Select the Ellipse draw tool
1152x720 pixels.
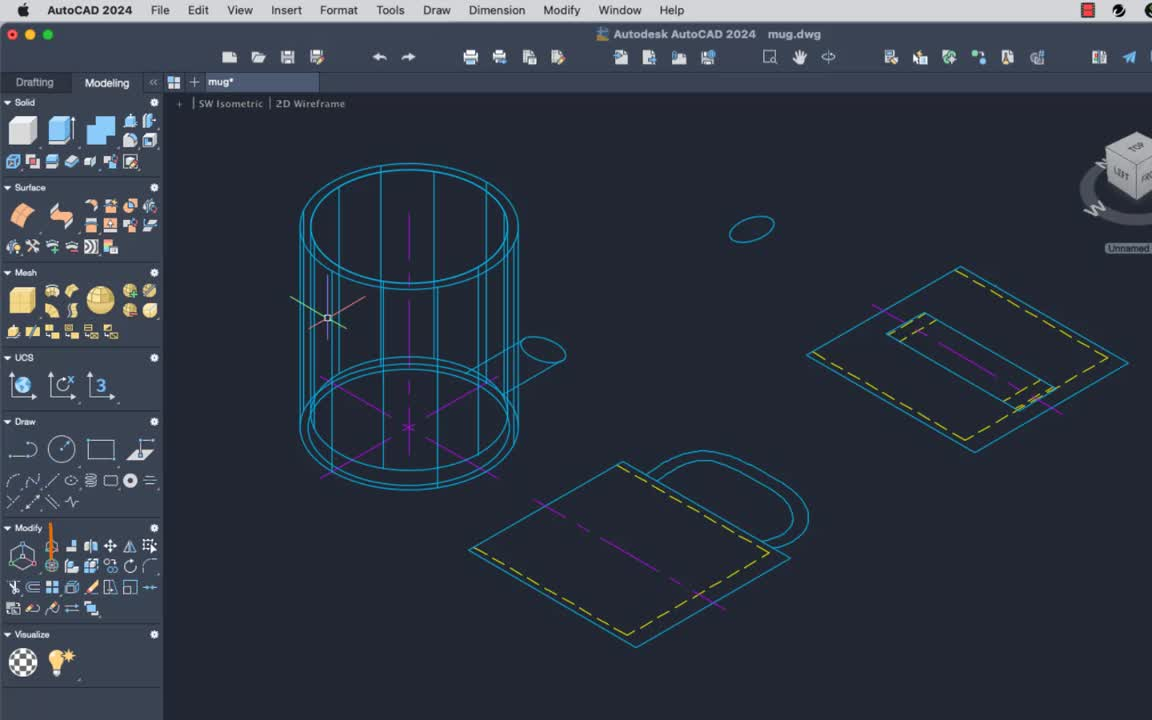coord(71,480)
